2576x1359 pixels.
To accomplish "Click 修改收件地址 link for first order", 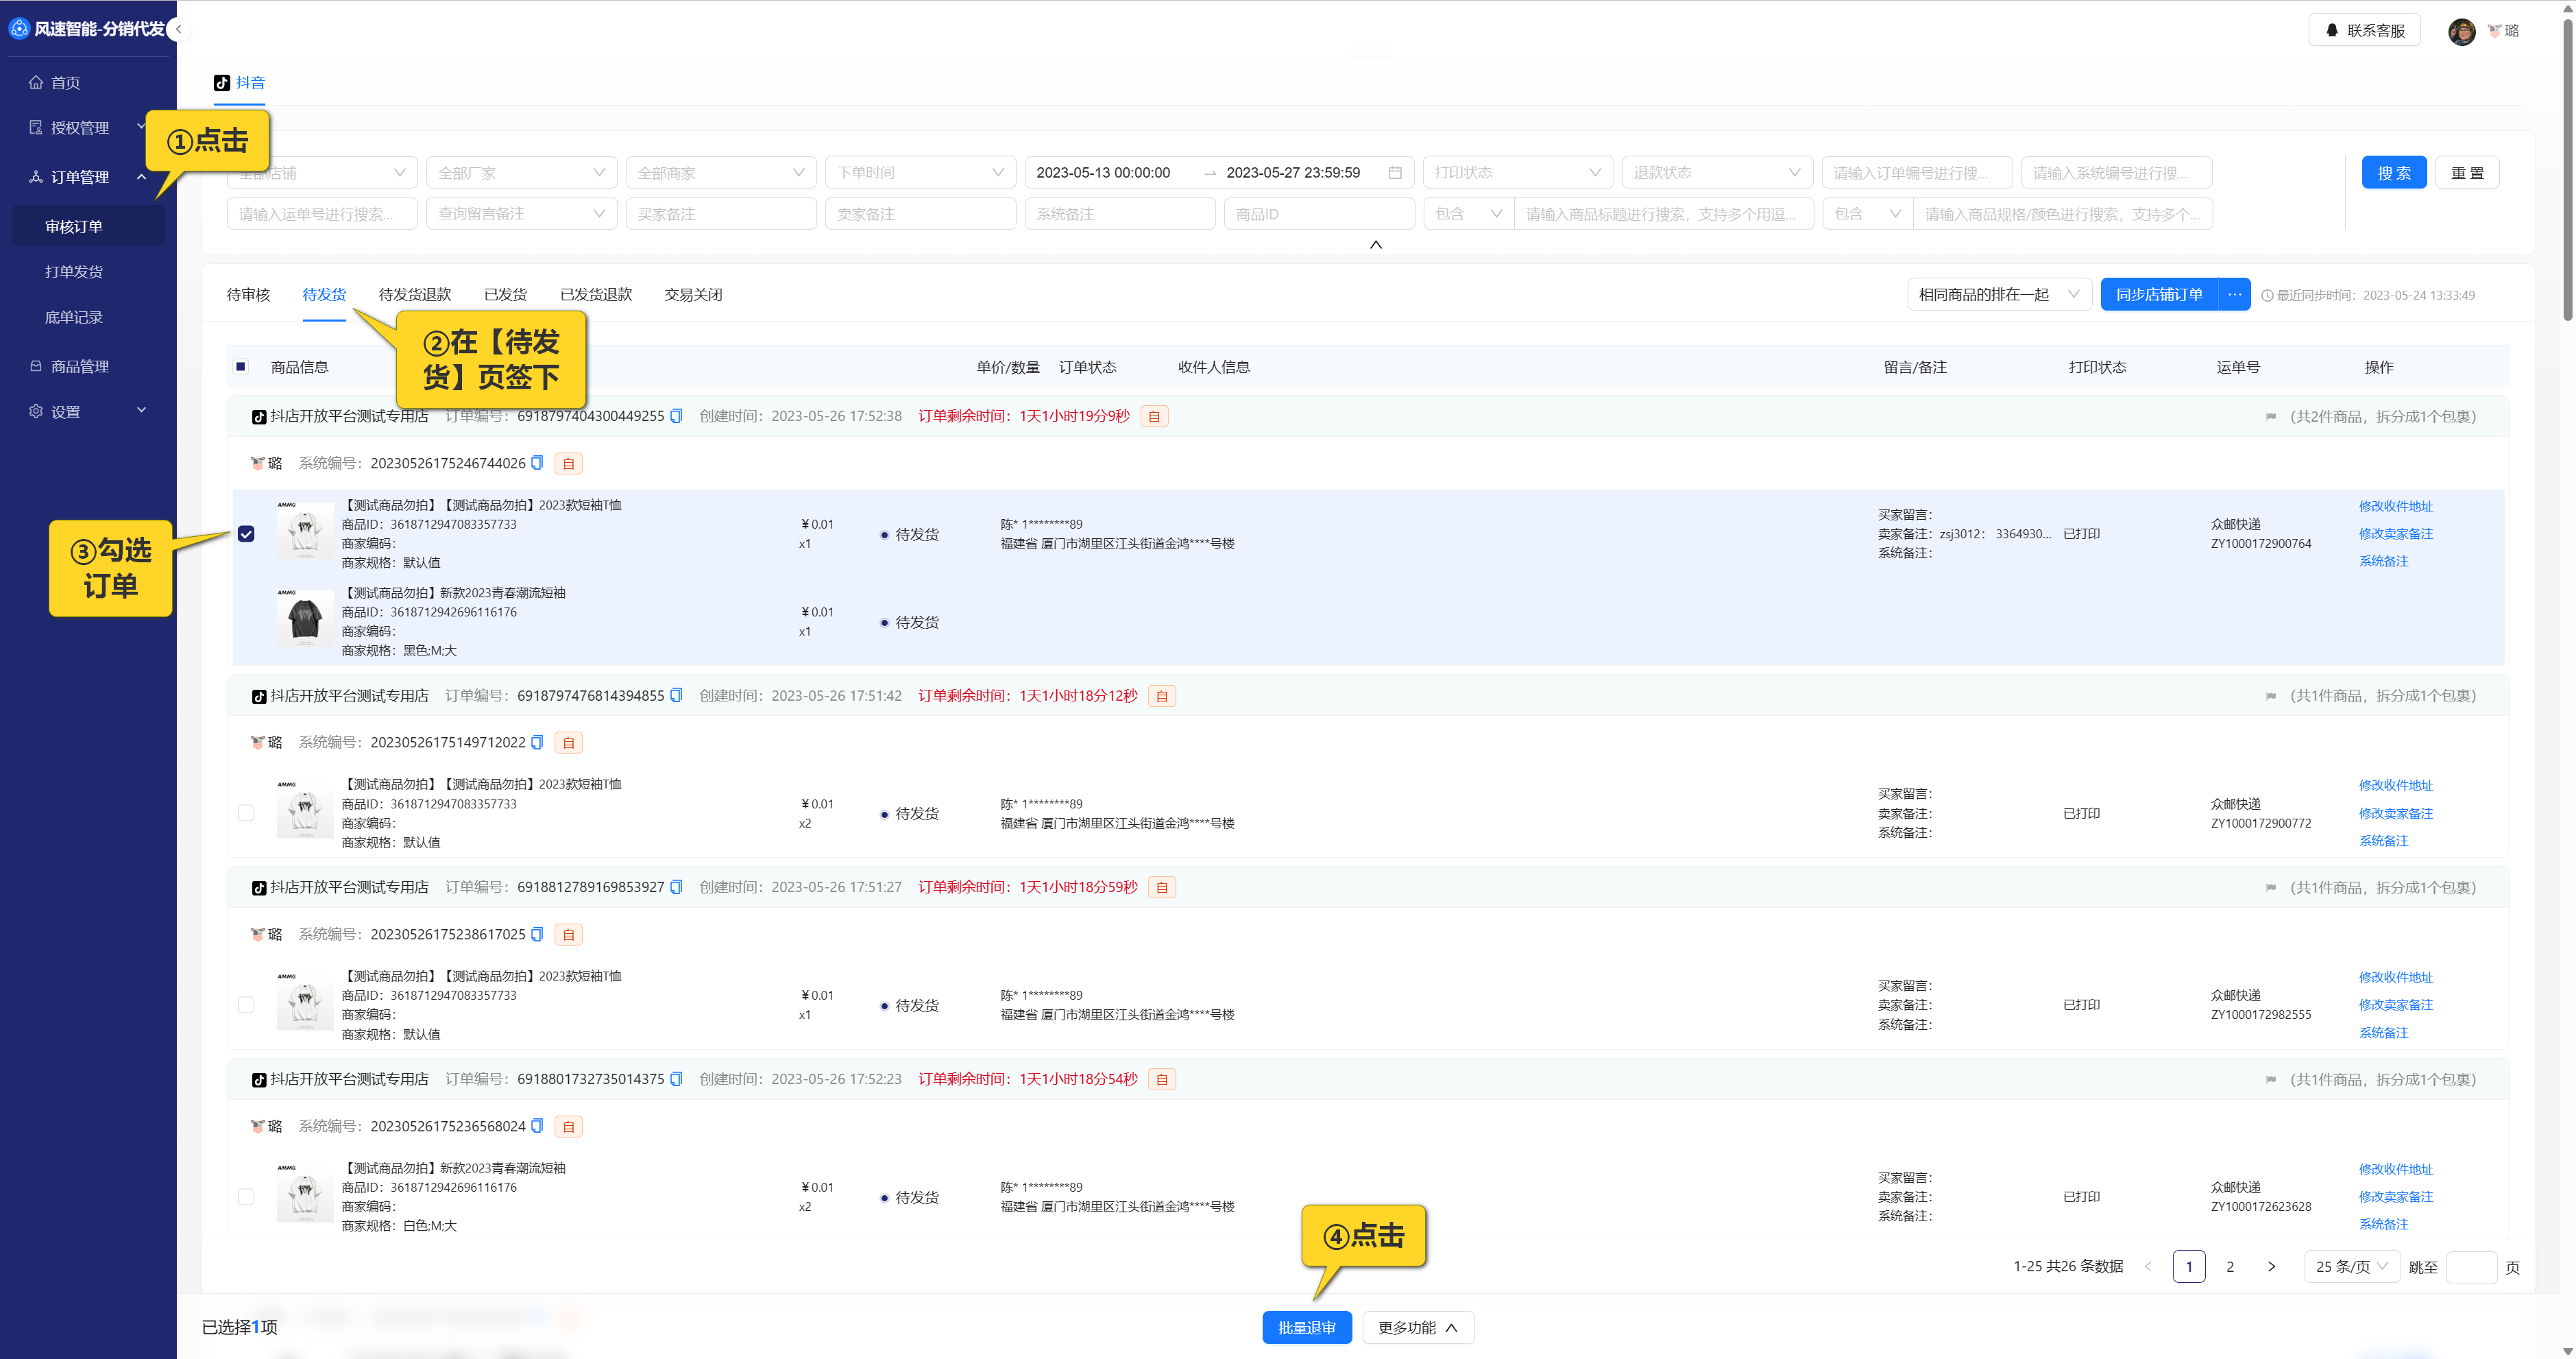I will [2395, 506].
